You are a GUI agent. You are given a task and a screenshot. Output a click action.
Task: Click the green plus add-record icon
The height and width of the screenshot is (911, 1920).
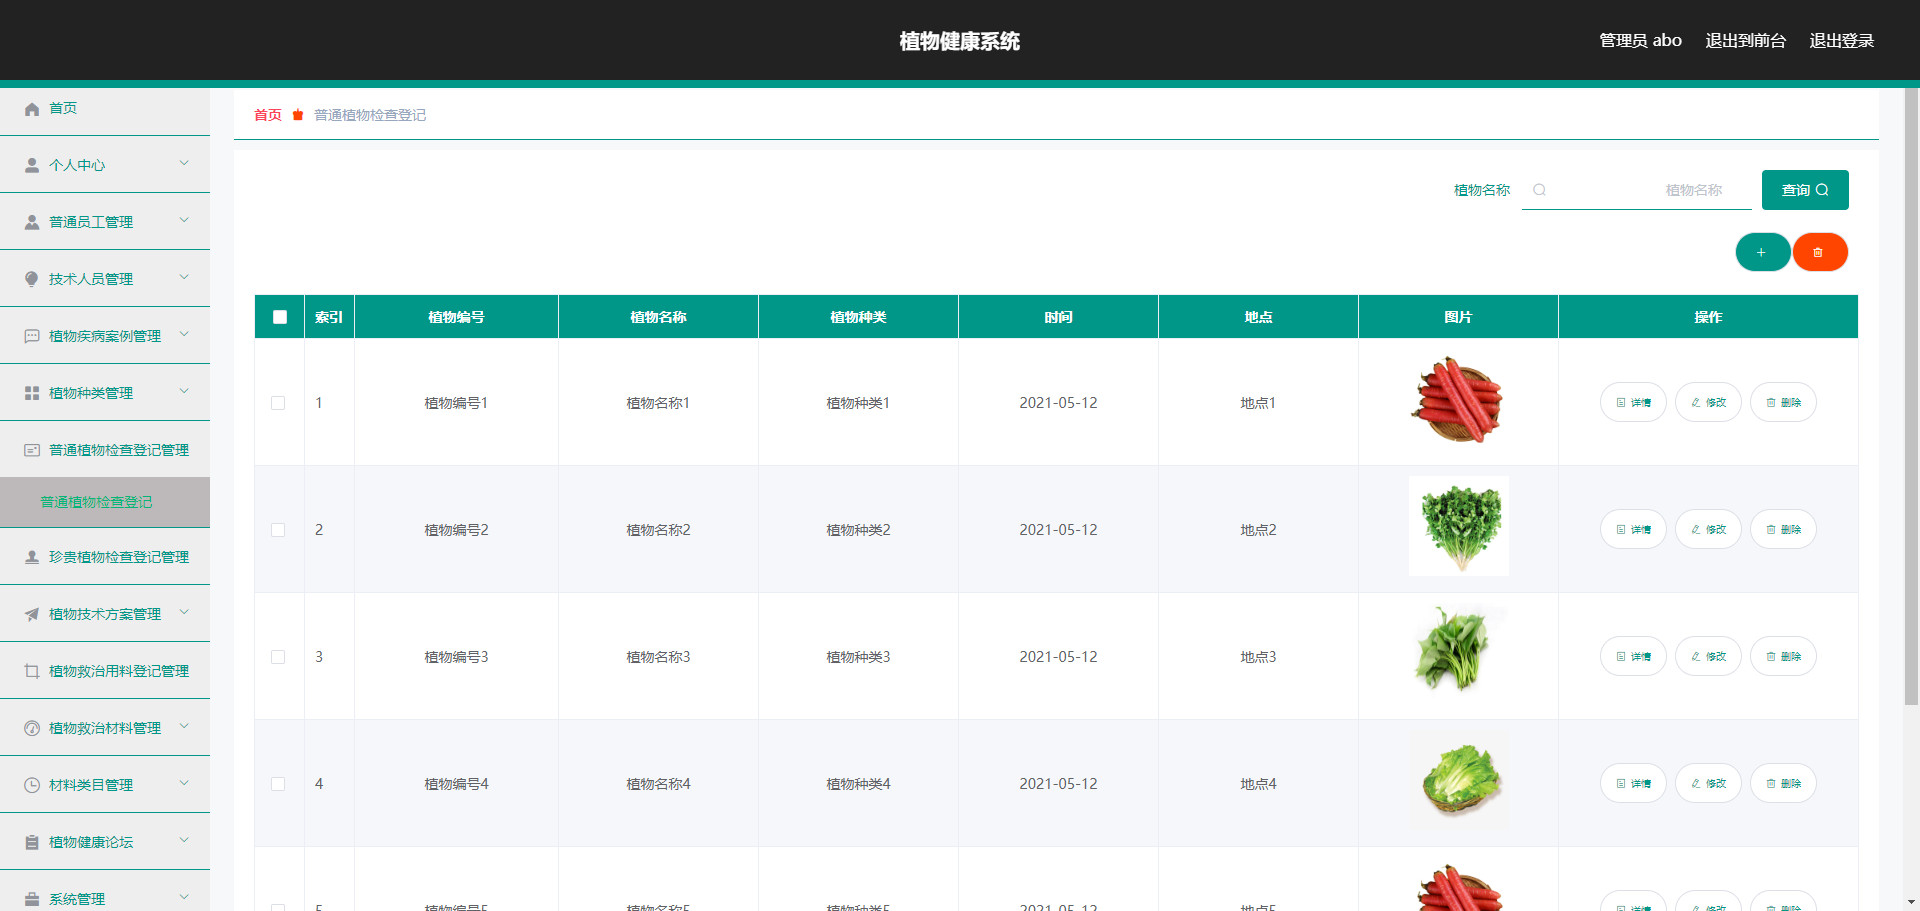(1762, 252)
